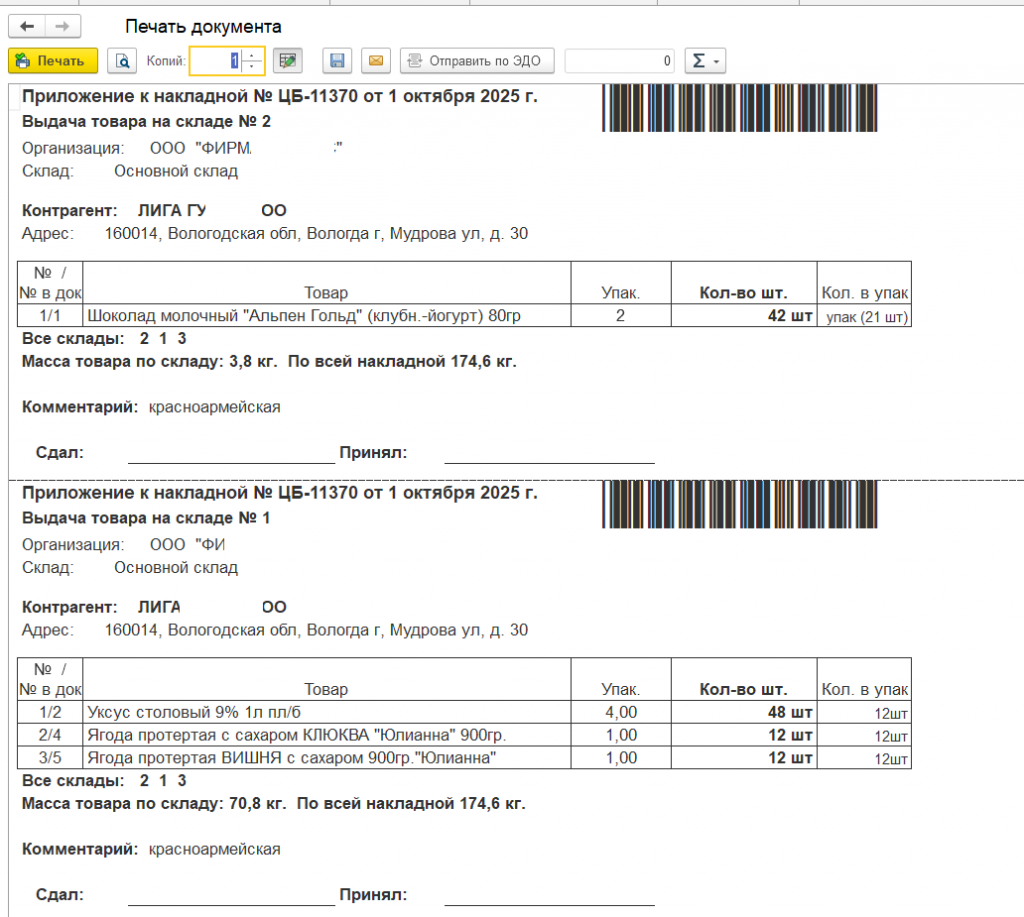Select cell Ягода протертая с сахаром КЛЮКВА

(327, 735)
